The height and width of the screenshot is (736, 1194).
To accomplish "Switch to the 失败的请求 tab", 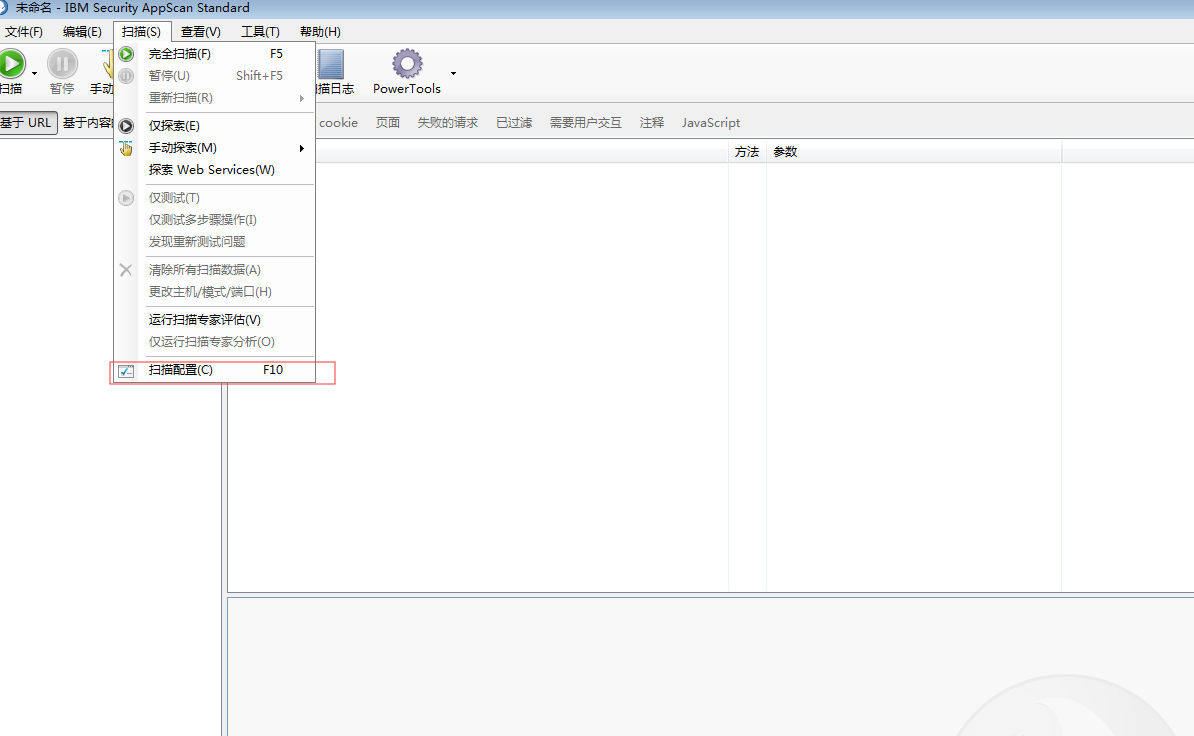I will (x=448, y=123).
